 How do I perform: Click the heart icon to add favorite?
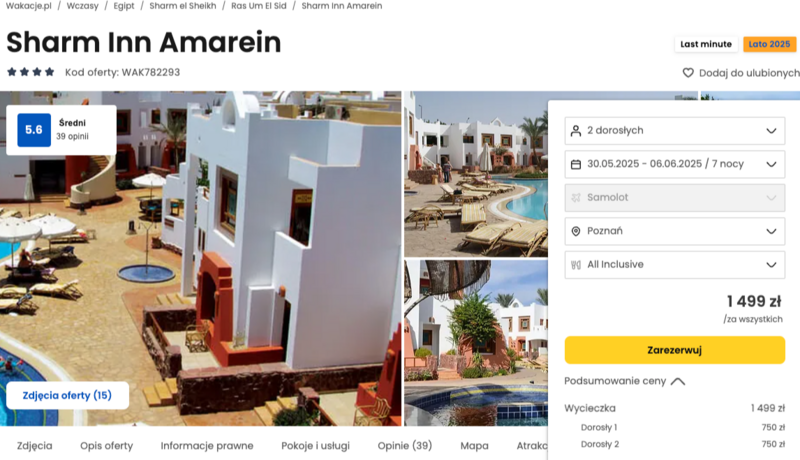[688, 73]
